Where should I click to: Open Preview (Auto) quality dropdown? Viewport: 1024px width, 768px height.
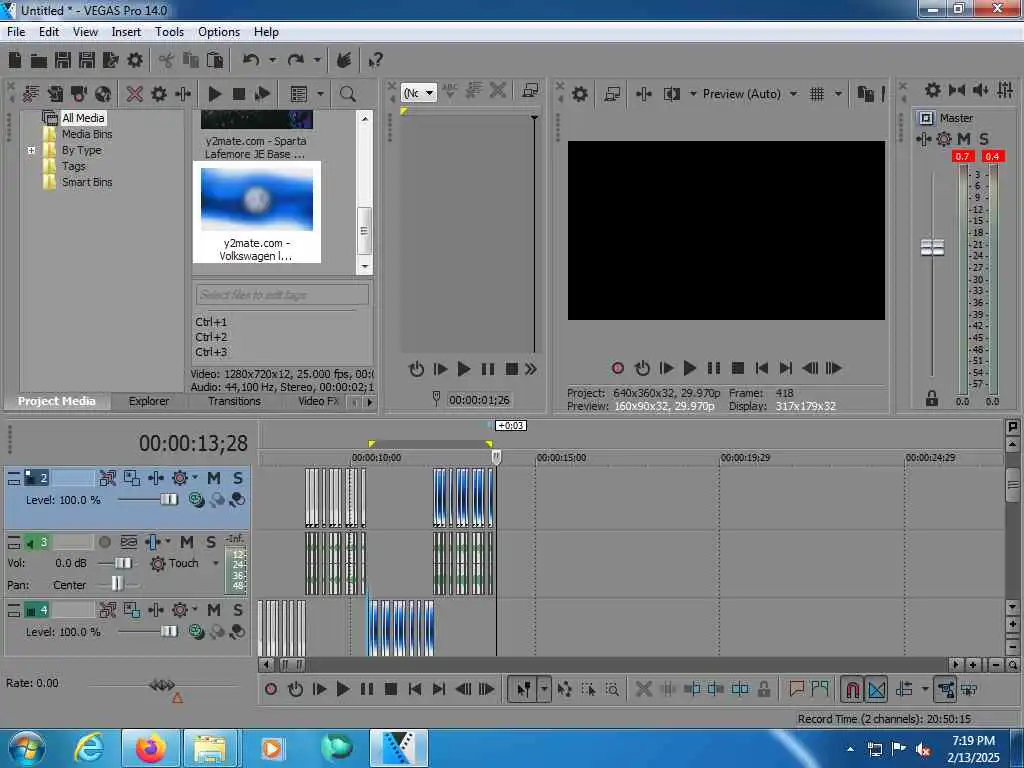(793, 94)
